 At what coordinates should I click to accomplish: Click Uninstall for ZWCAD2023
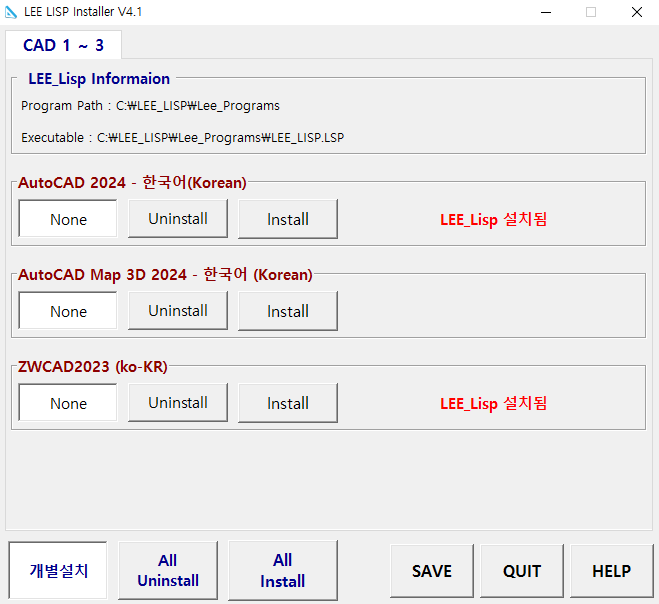[178, 403]
